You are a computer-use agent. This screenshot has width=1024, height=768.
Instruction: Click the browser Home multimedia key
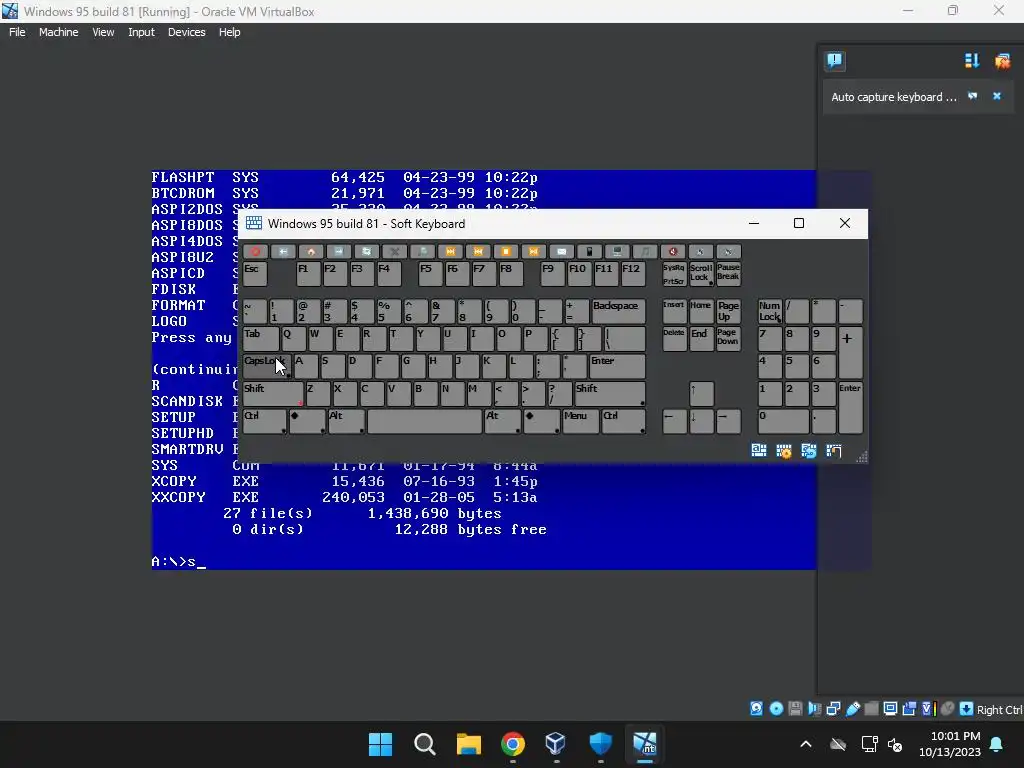click(x=311, y=251)
